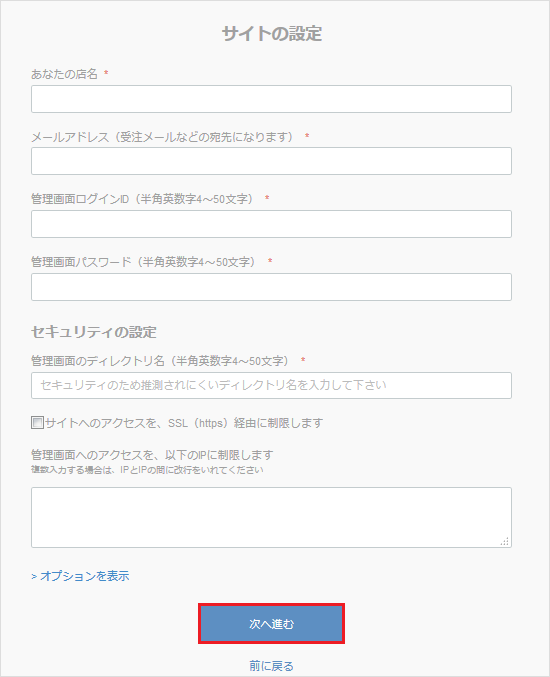Click the 管理画面のディレクトリ名 label
Viewport: 550px width, 677px height.
click(161, 361)
